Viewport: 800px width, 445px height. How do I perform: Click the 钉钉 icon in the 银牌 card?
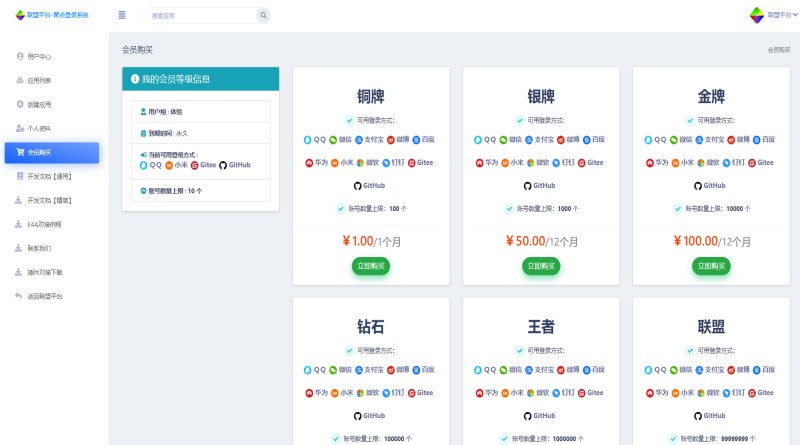tap(556, 163)
